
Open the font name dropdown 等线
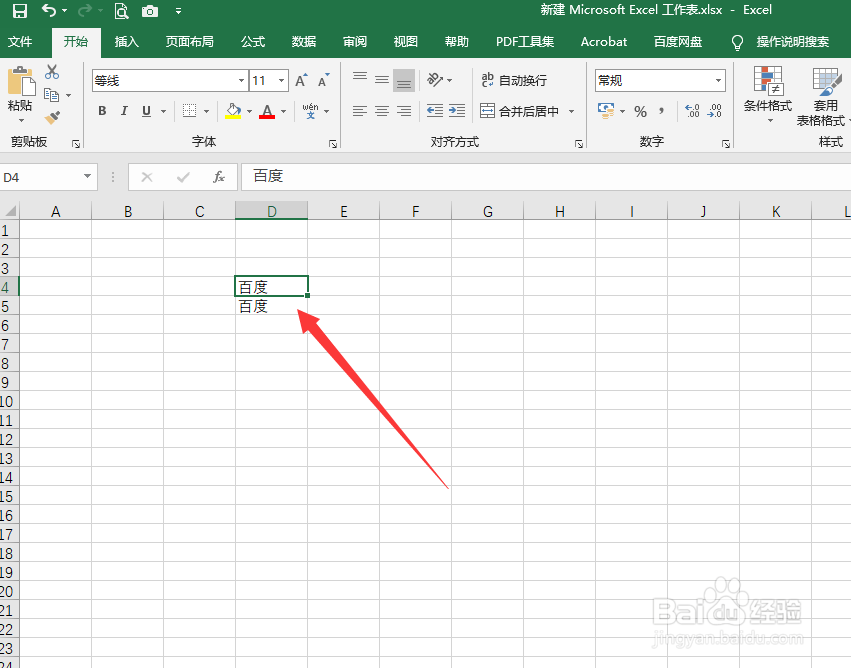click(x=242, y=81)
